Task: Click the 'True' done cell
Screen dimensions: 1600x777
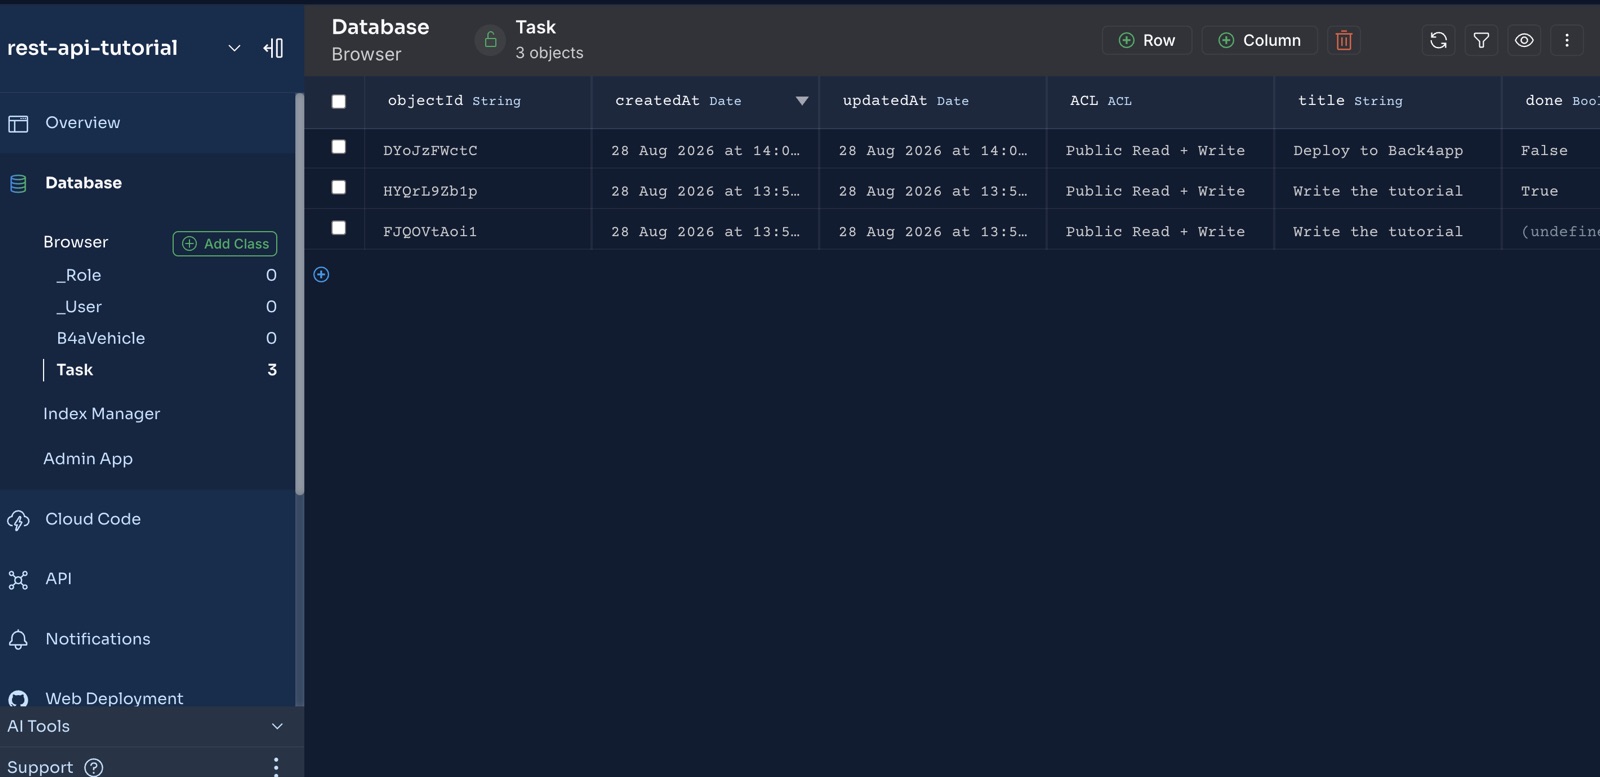Action: pos(1552,190)
